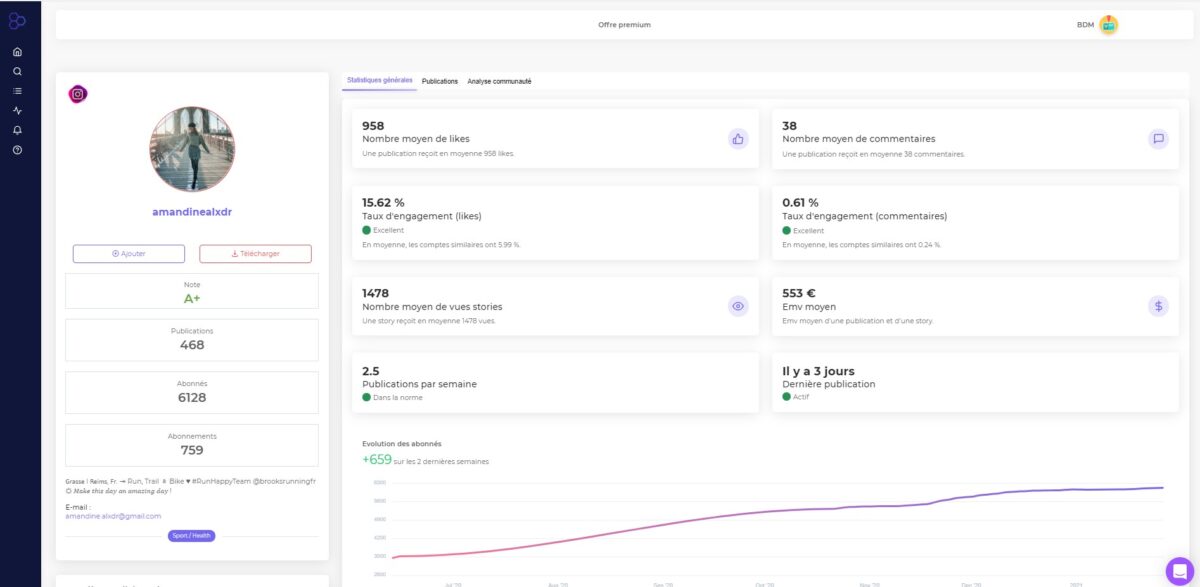Click the amandine.alxdr@gmail.com email link
This screenshot has width=1200, height=587.
(x=113, y=516)
